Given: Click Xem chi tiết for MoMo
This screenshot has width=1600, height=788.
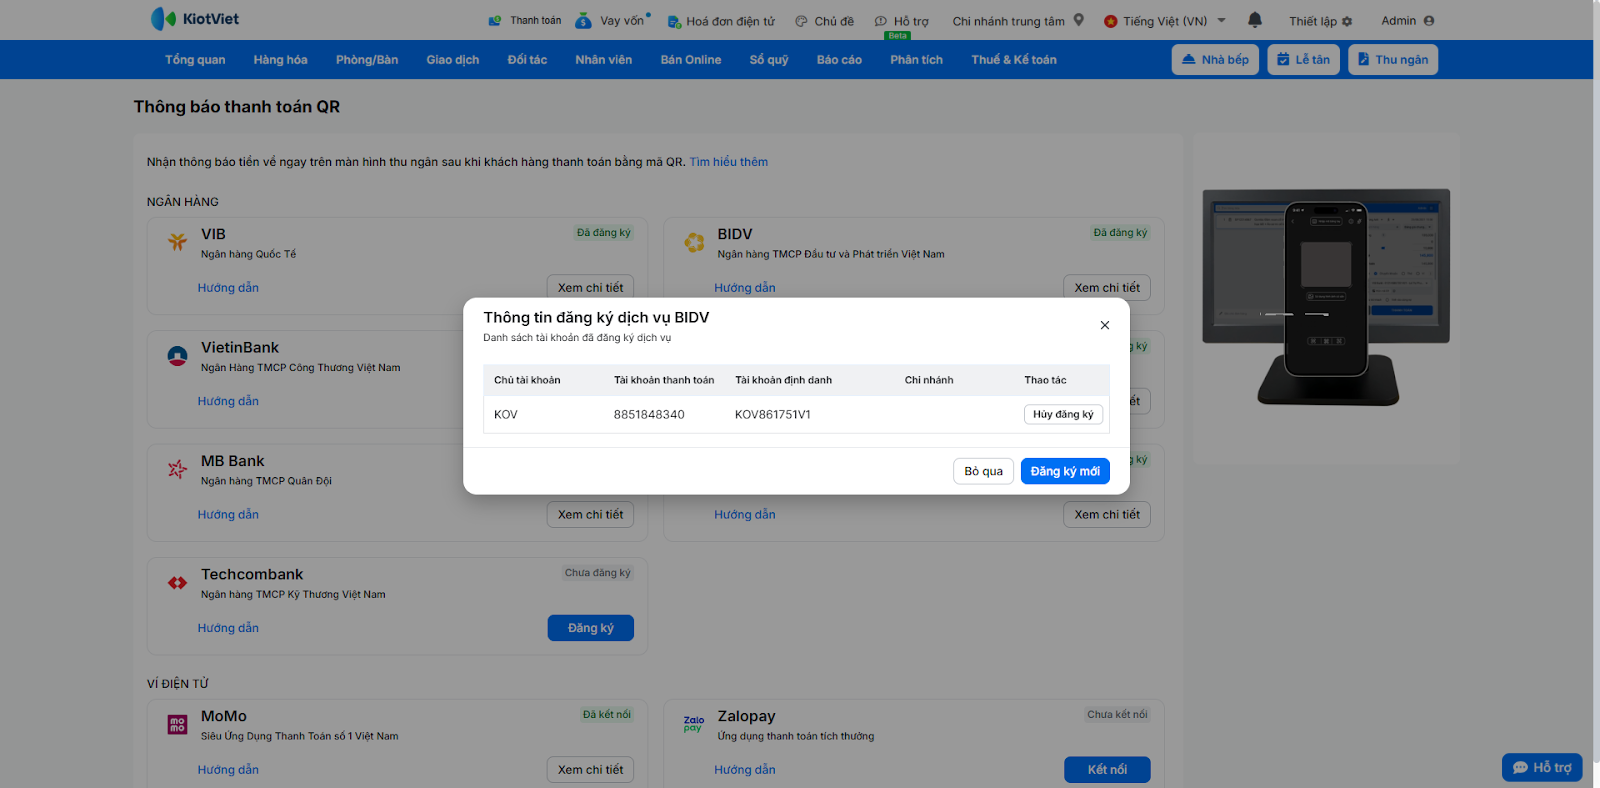Looking at the screenshot, I should click(591, 770).
